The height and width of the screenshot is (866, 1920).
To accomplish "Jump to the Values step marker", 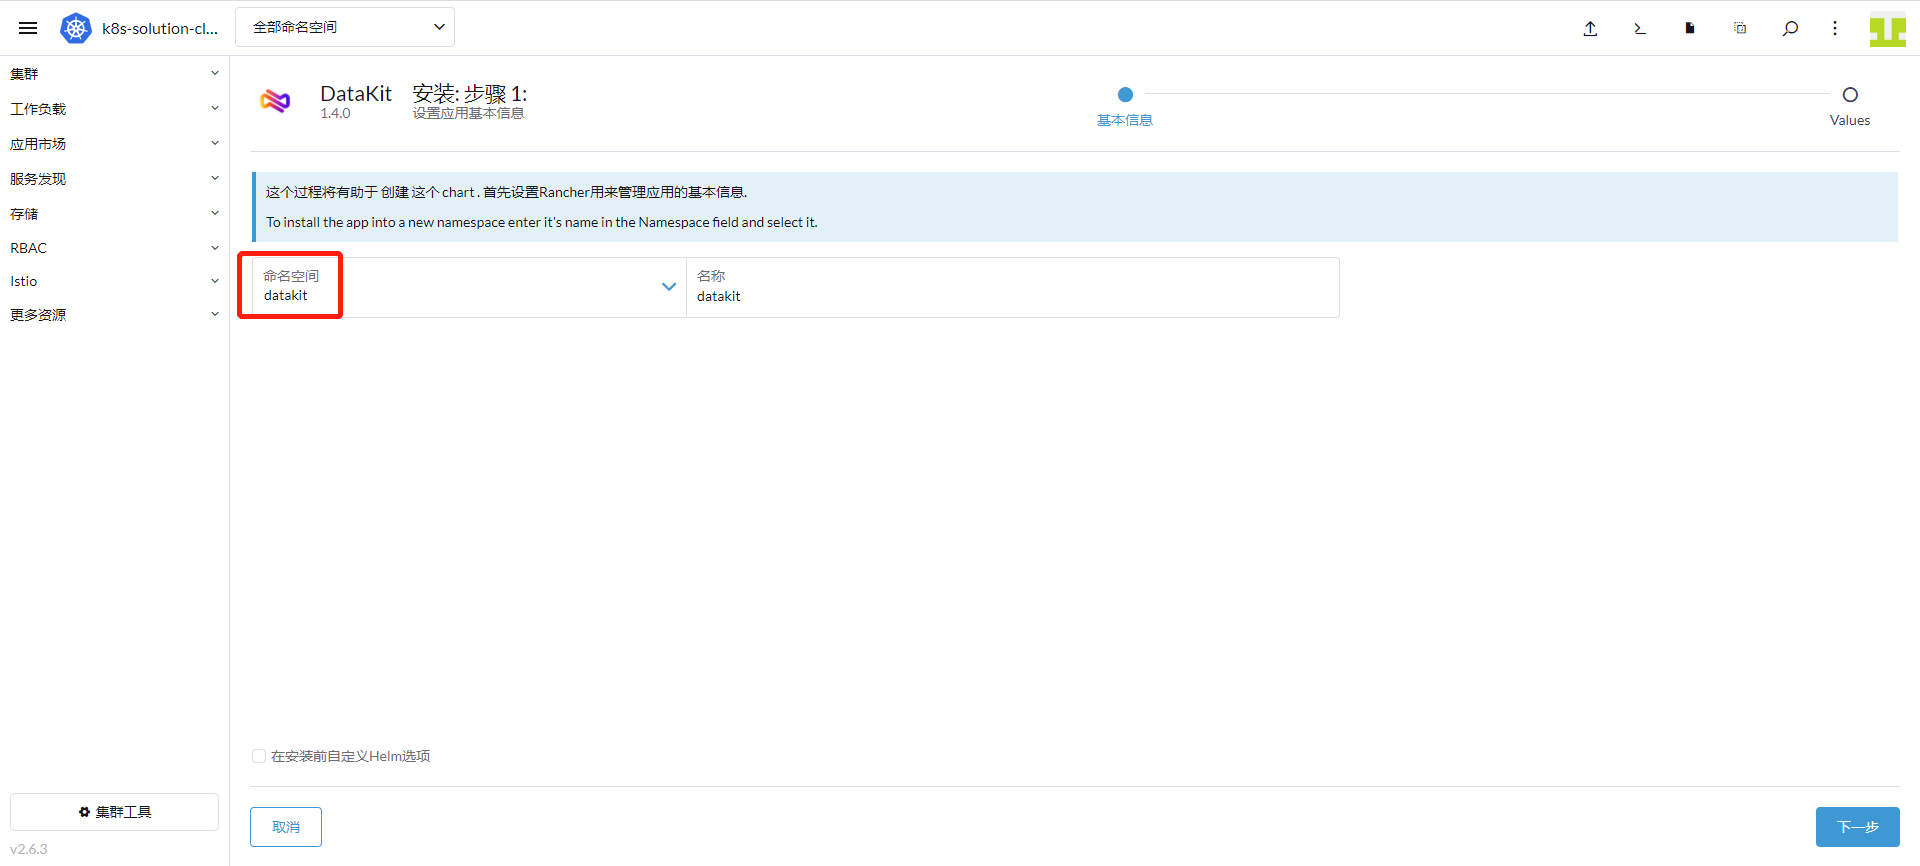I will coord(1850,95).
